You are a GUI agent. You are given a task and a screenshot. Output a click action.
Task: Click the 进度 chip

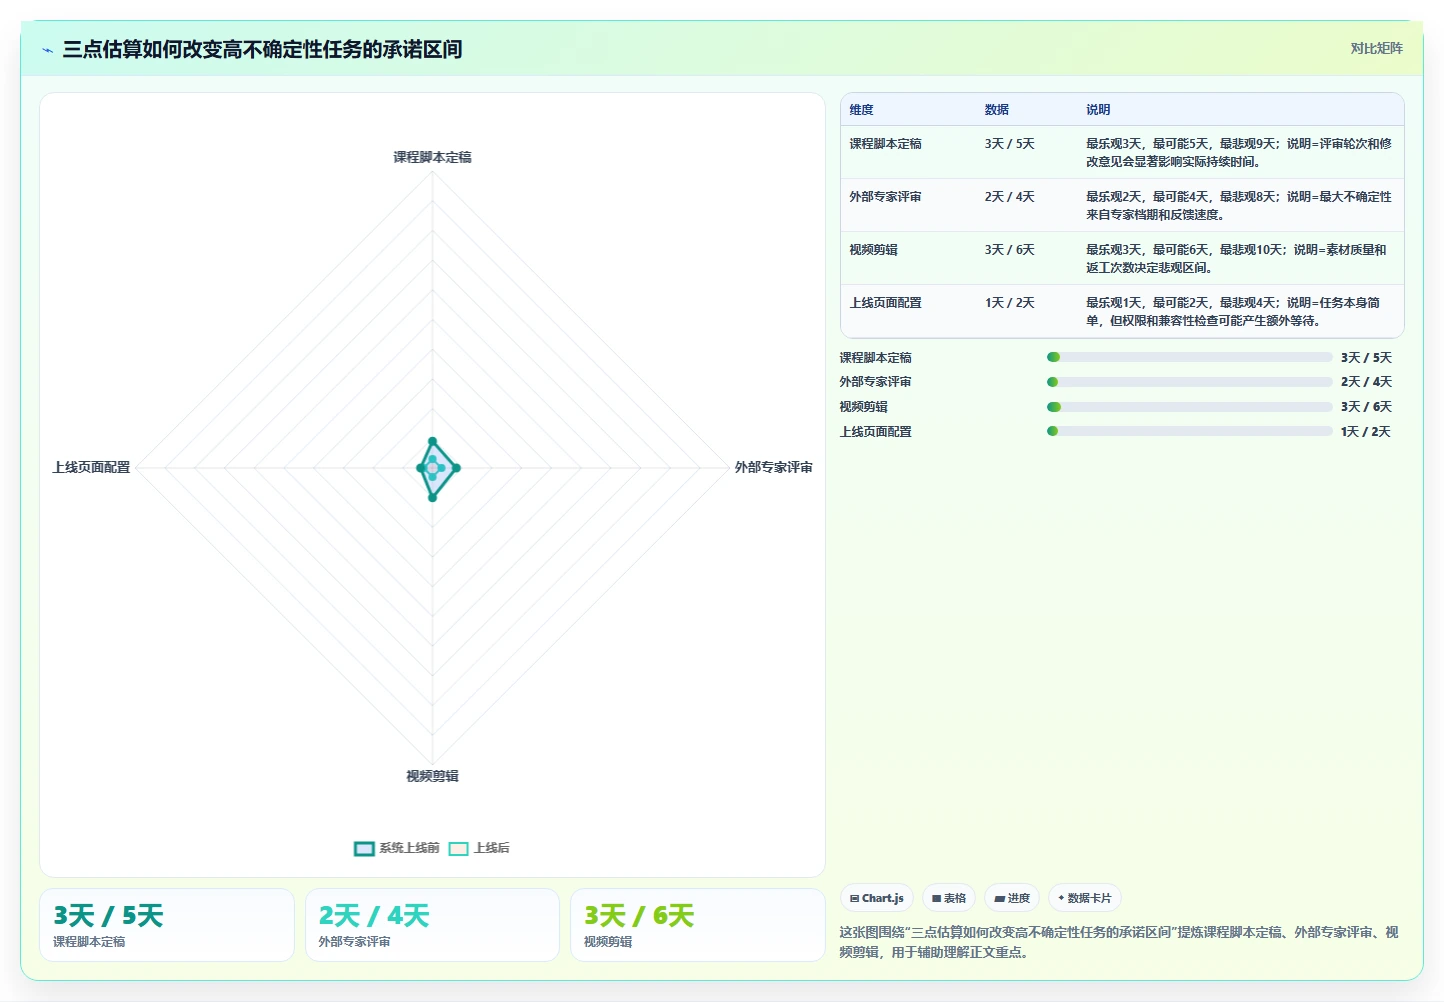point(1012,898)
